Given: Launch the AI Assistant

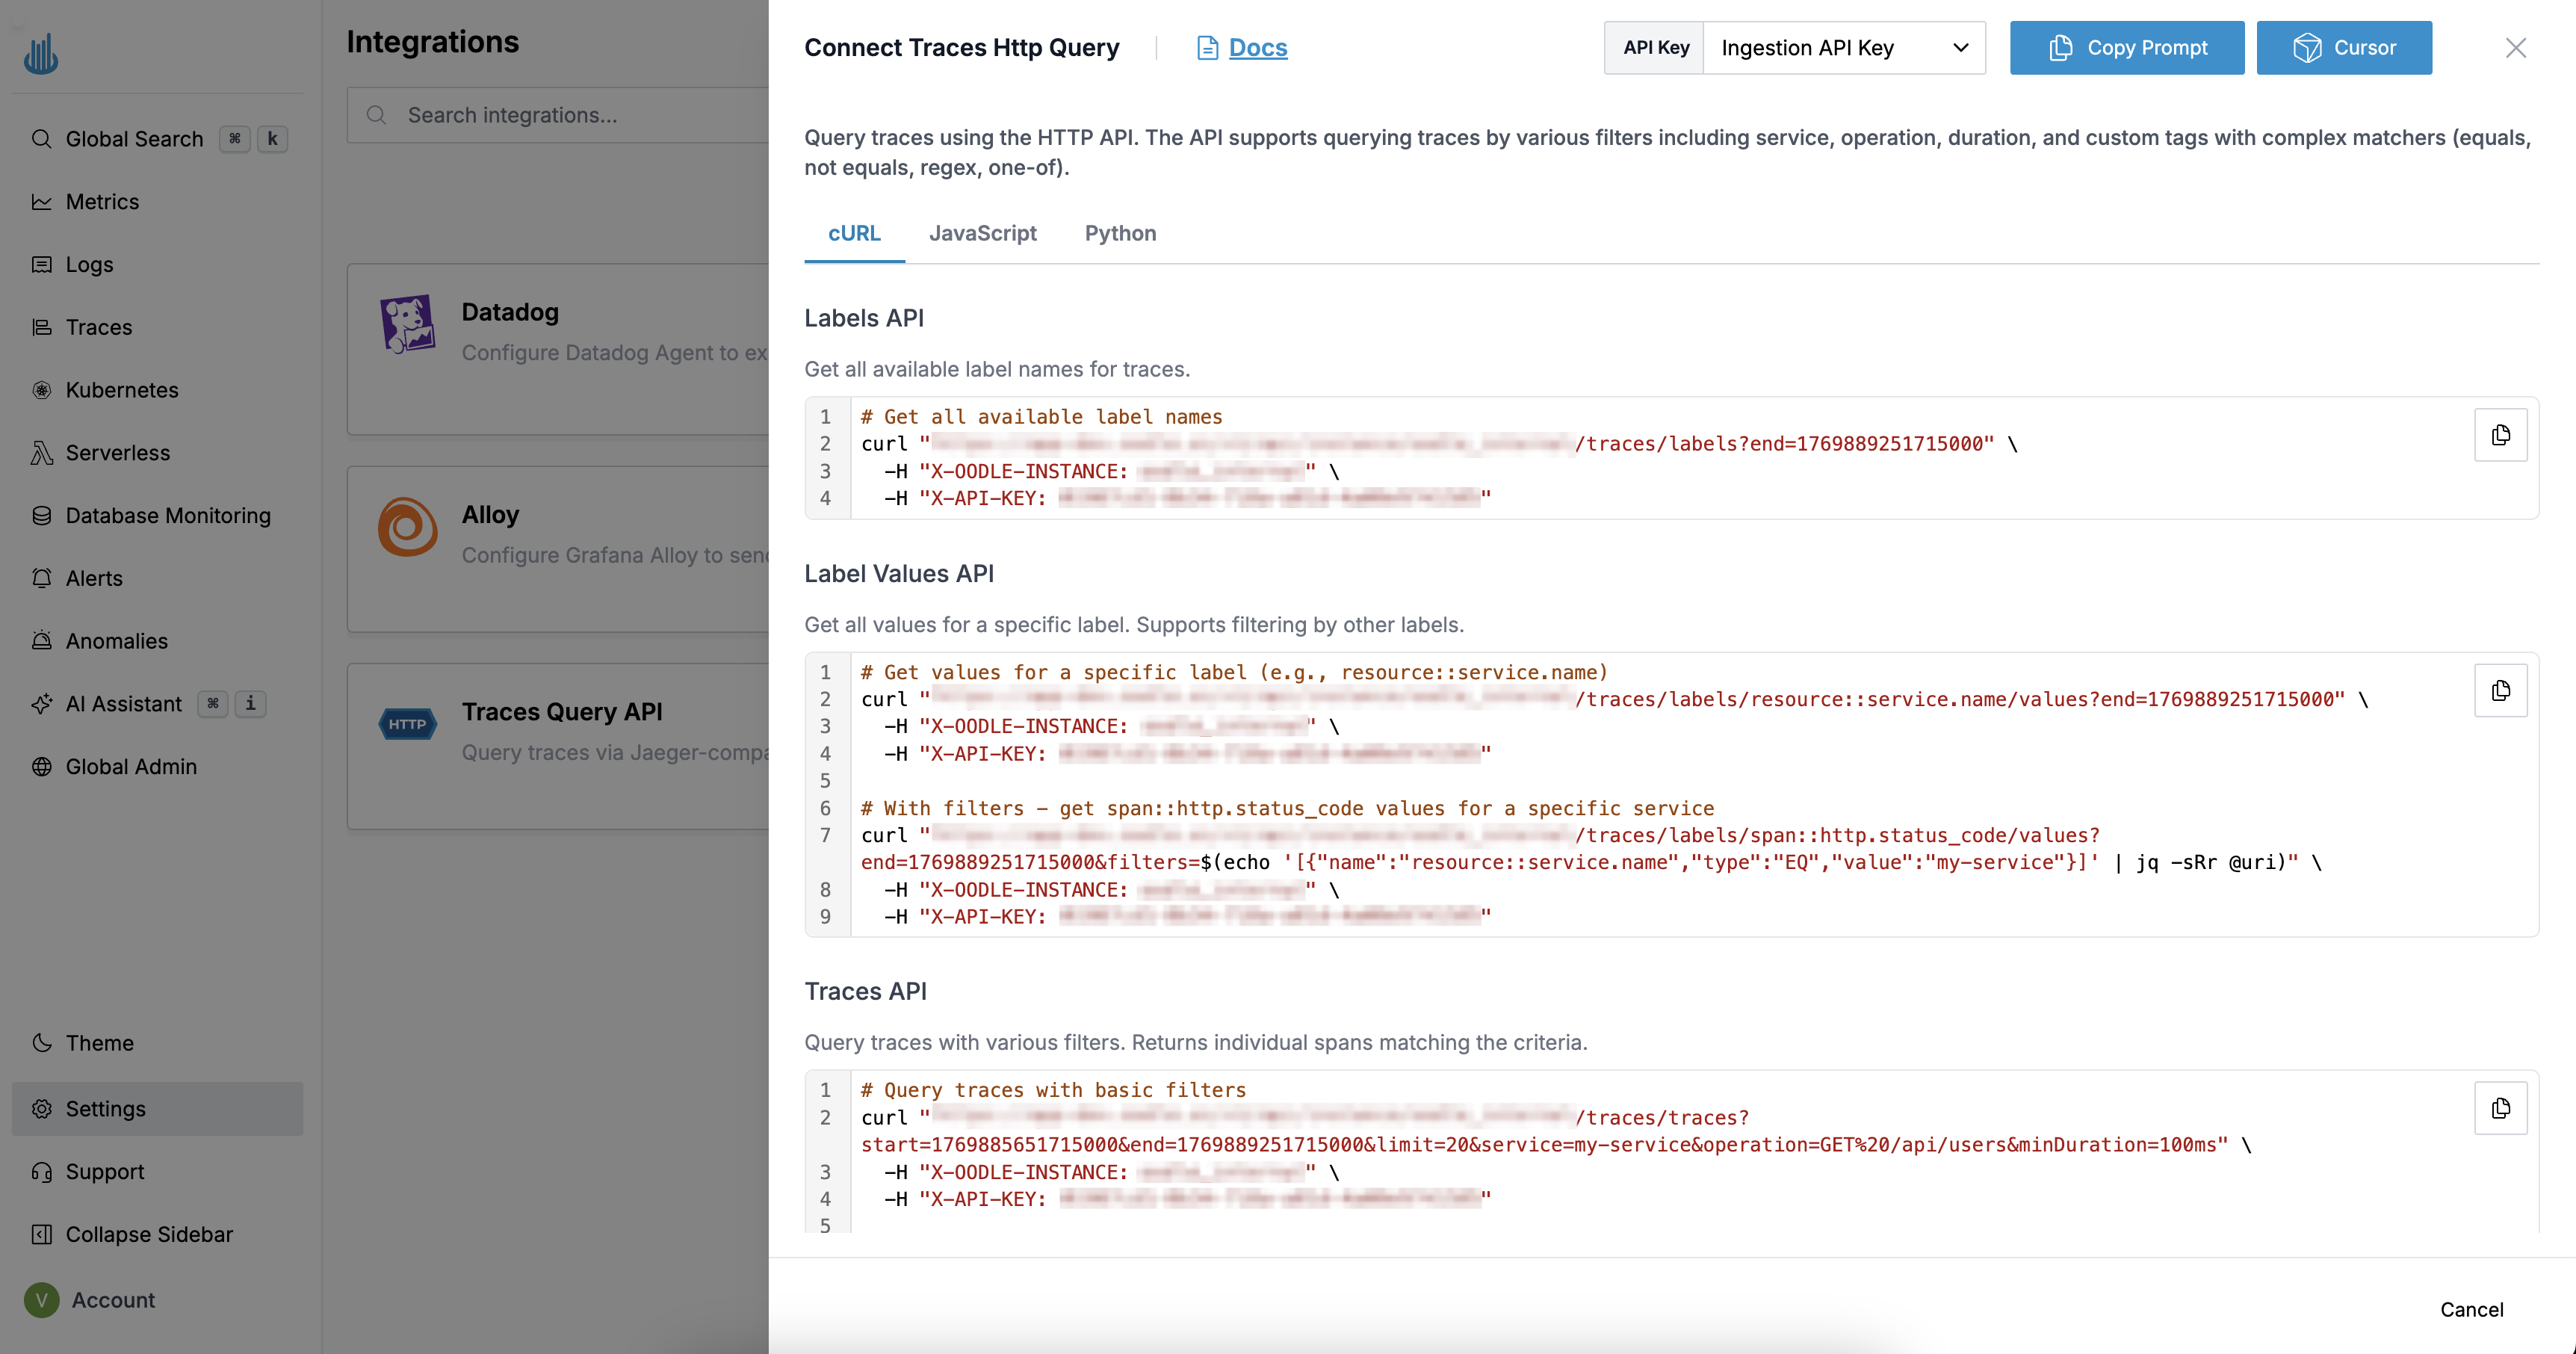Looking at the screenshot, I should tap(123, 703).
